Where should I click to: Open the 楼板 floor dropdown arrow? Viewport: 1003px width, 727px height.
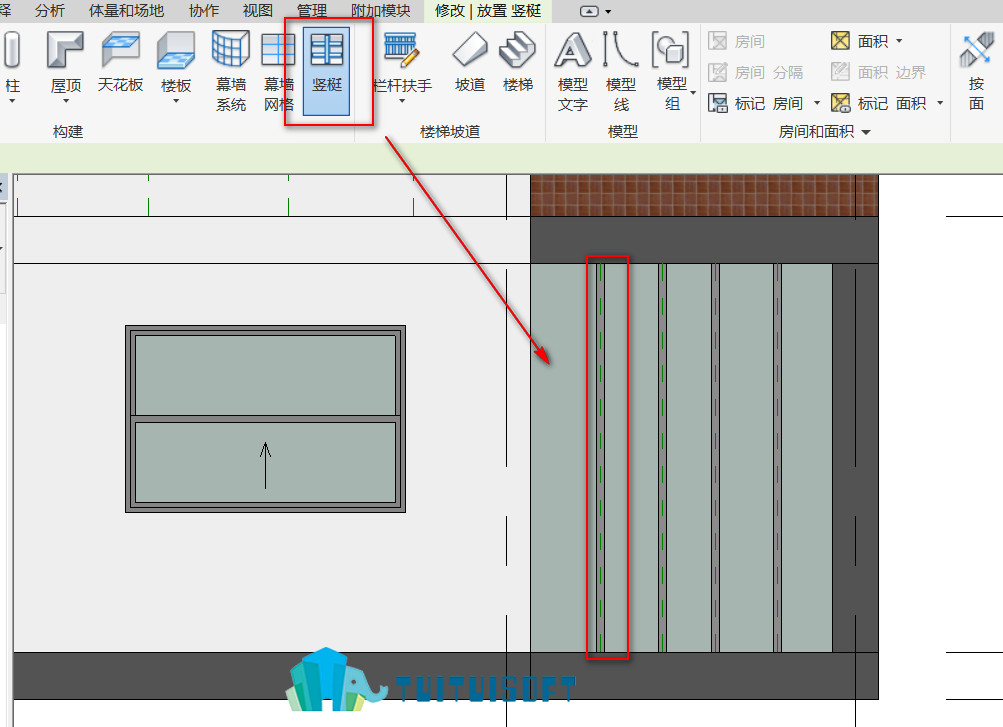pos(176,100)
